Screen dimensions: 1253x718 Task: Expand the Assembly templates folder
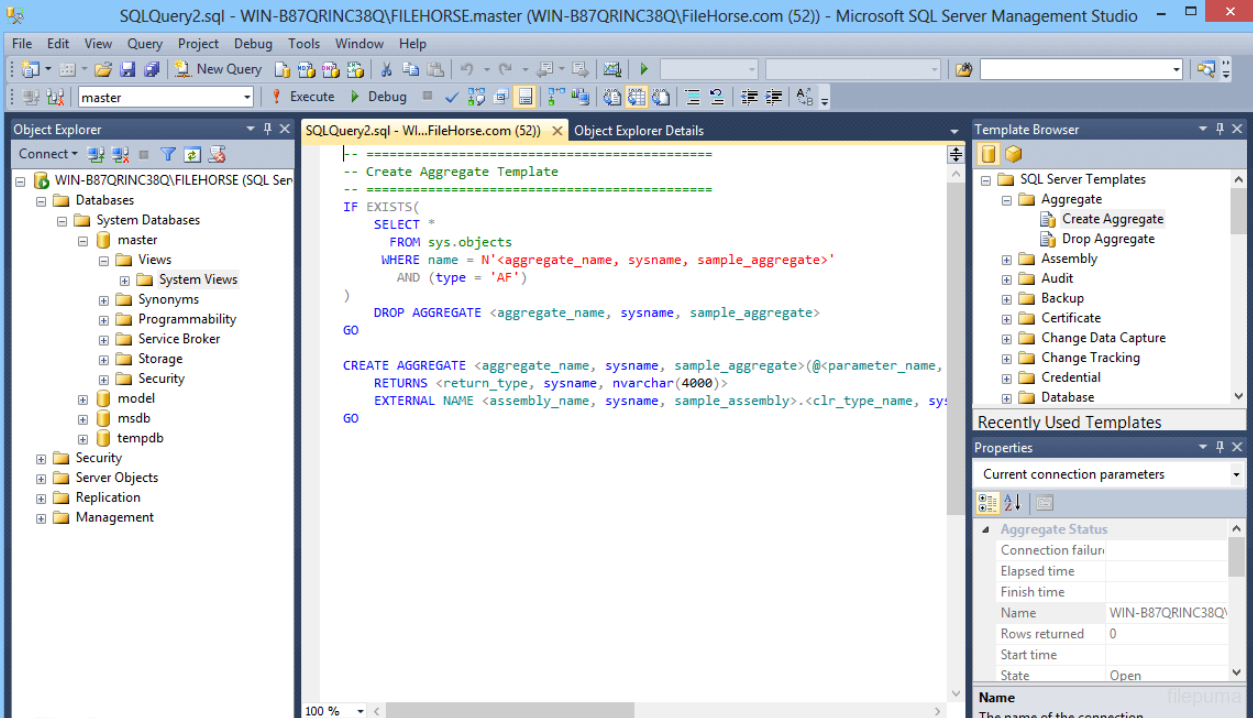tap(1006, 259)
